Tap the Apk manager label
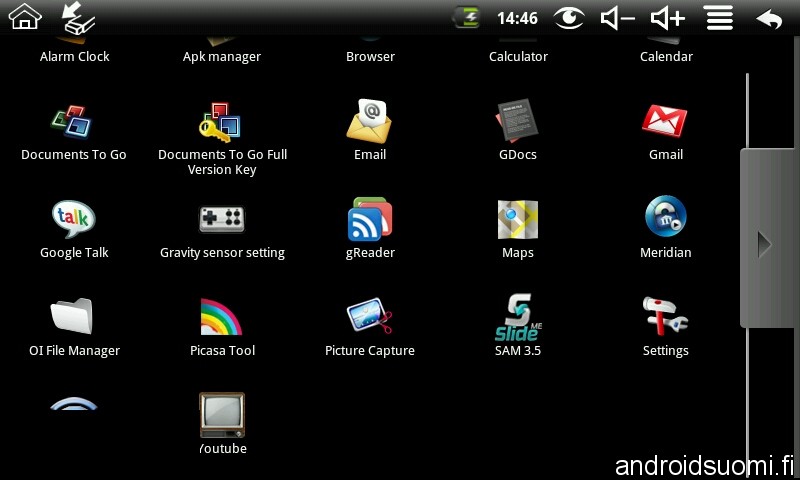This screenshot has height=480, width=800. (222, 57)
